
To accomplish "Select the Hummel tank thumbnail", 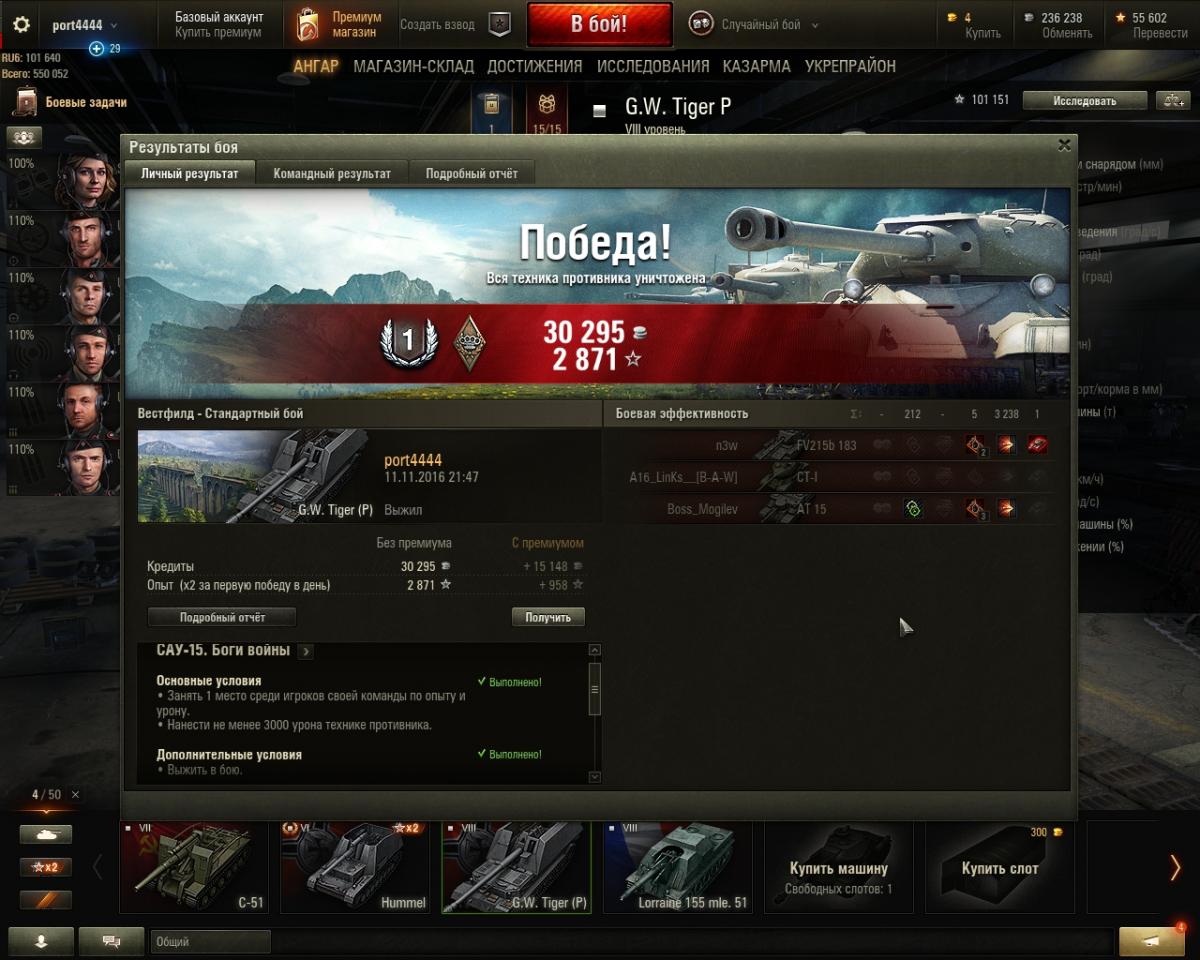I will pos(359,866).
